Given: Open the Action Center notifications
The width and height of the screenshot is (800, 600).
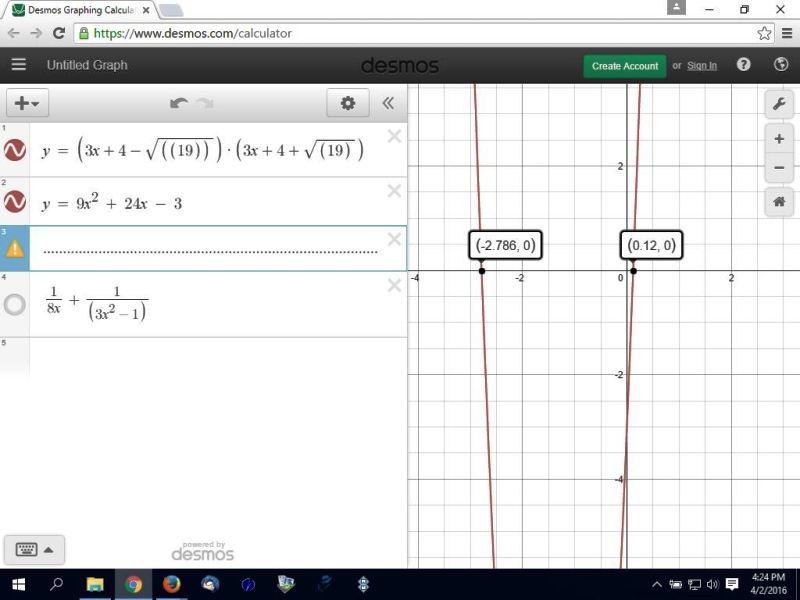Looking at the screenshot, I should (732, 585).
